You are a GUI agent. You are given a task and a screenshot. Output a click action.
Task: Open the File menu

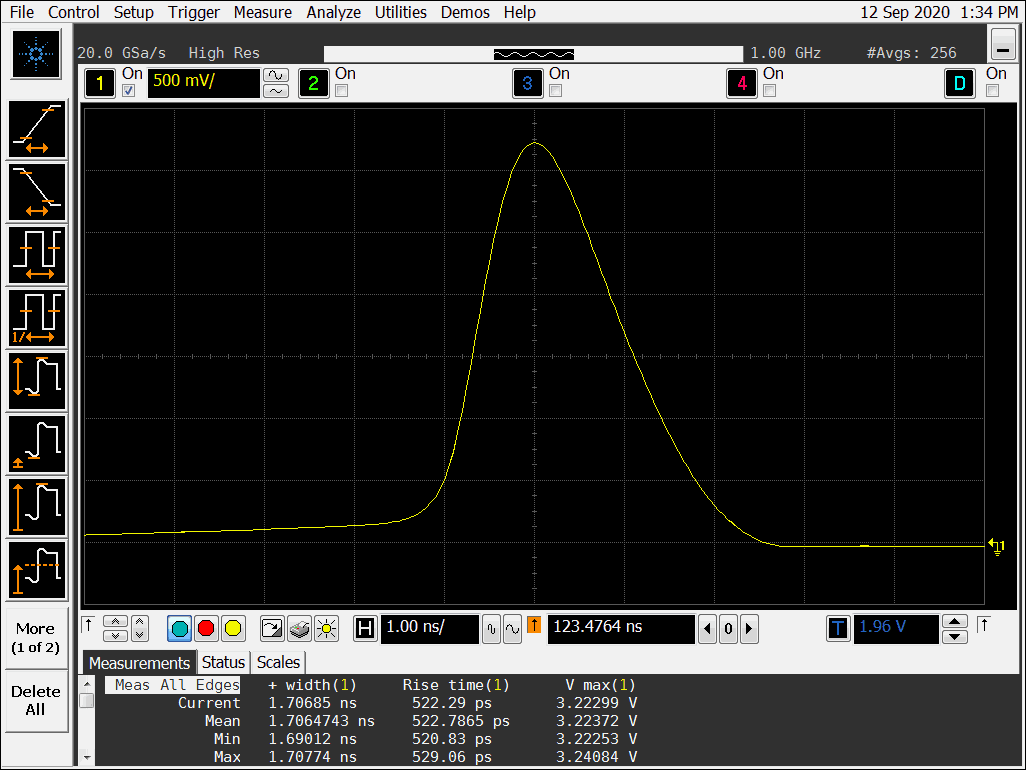22,12
